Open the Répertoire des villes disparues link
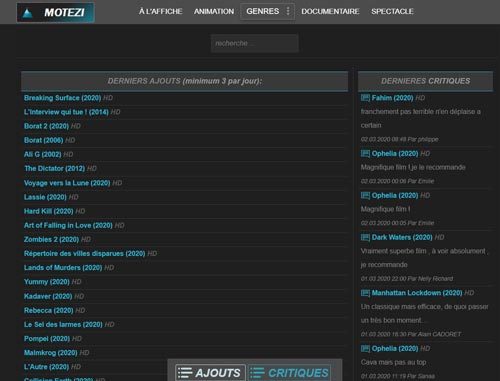The height and width of the screenshot is (381, 500). tap(85, 253)
